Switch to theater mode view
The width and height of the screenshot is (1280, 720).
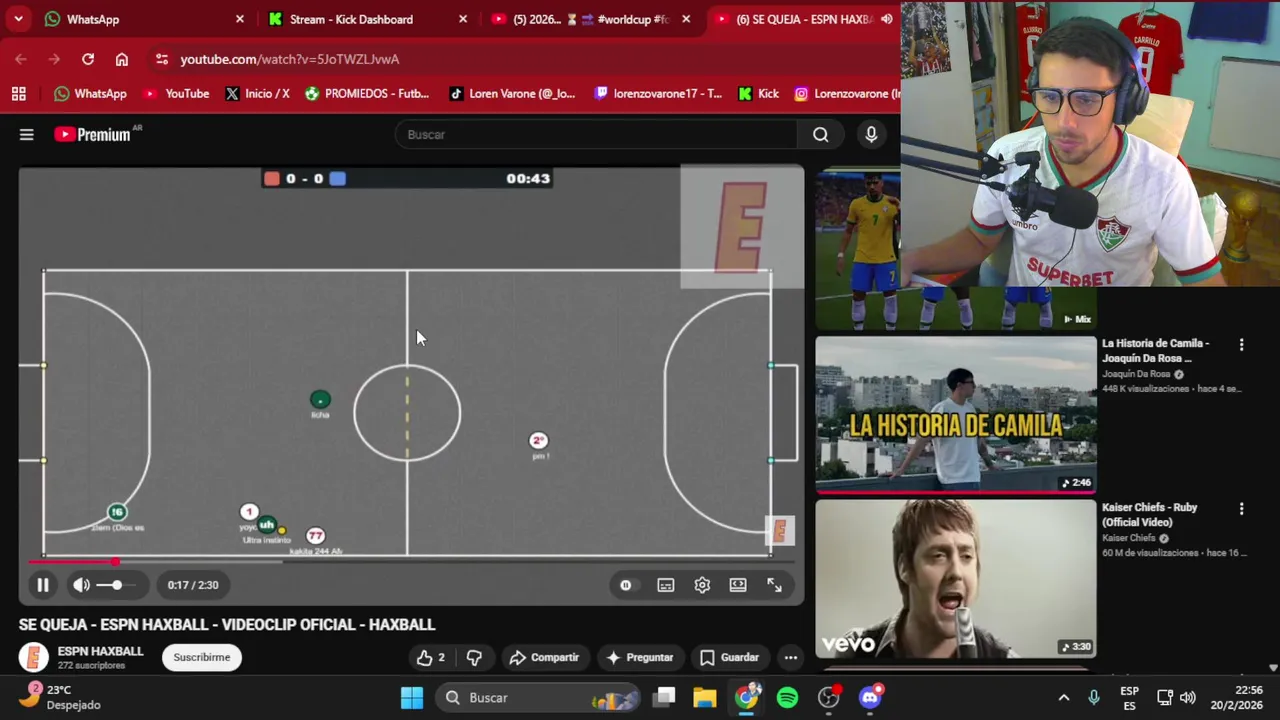point(738,585)
